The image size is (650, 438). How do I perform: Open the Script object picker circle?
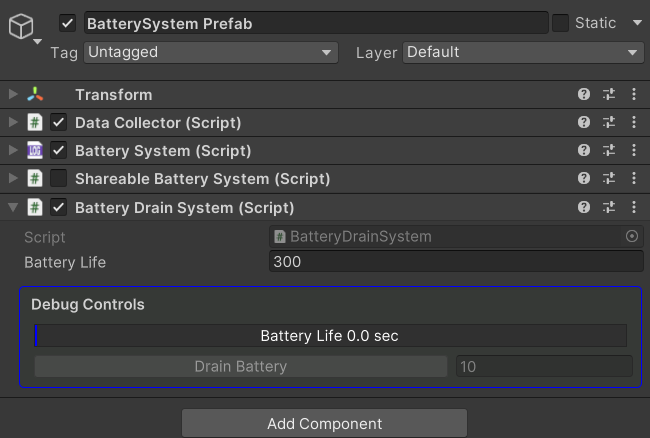(x=632, y=236)
